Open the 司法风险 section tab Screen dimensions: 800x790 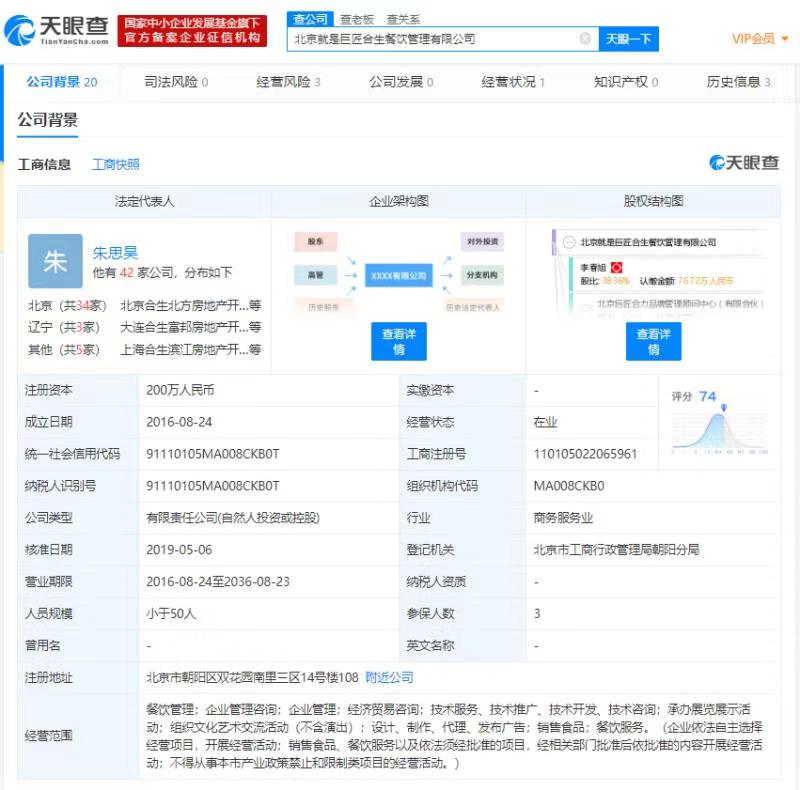click(176, 82)
